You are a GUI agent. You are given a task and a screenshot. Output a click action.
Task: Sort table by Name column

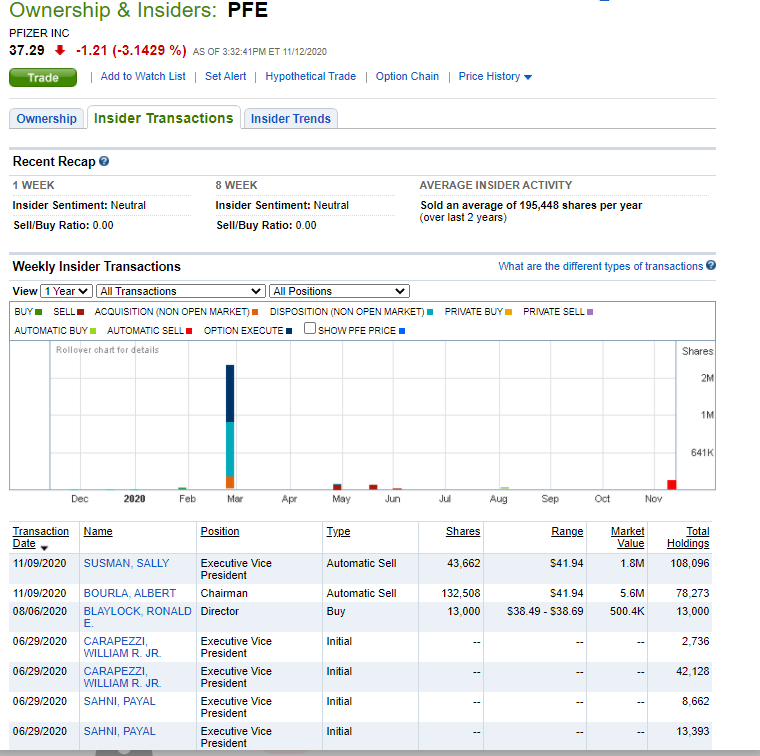(98, 531)
